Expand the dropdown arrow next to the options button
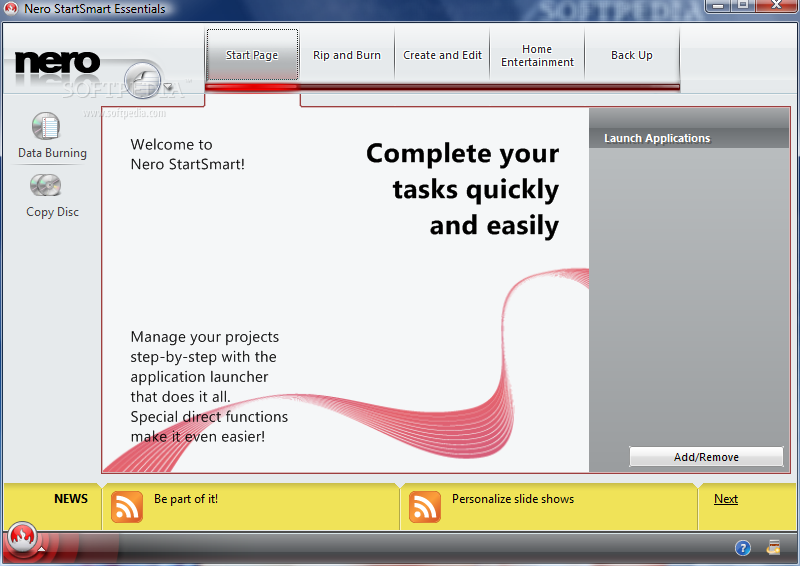 (x=168, y=87)
